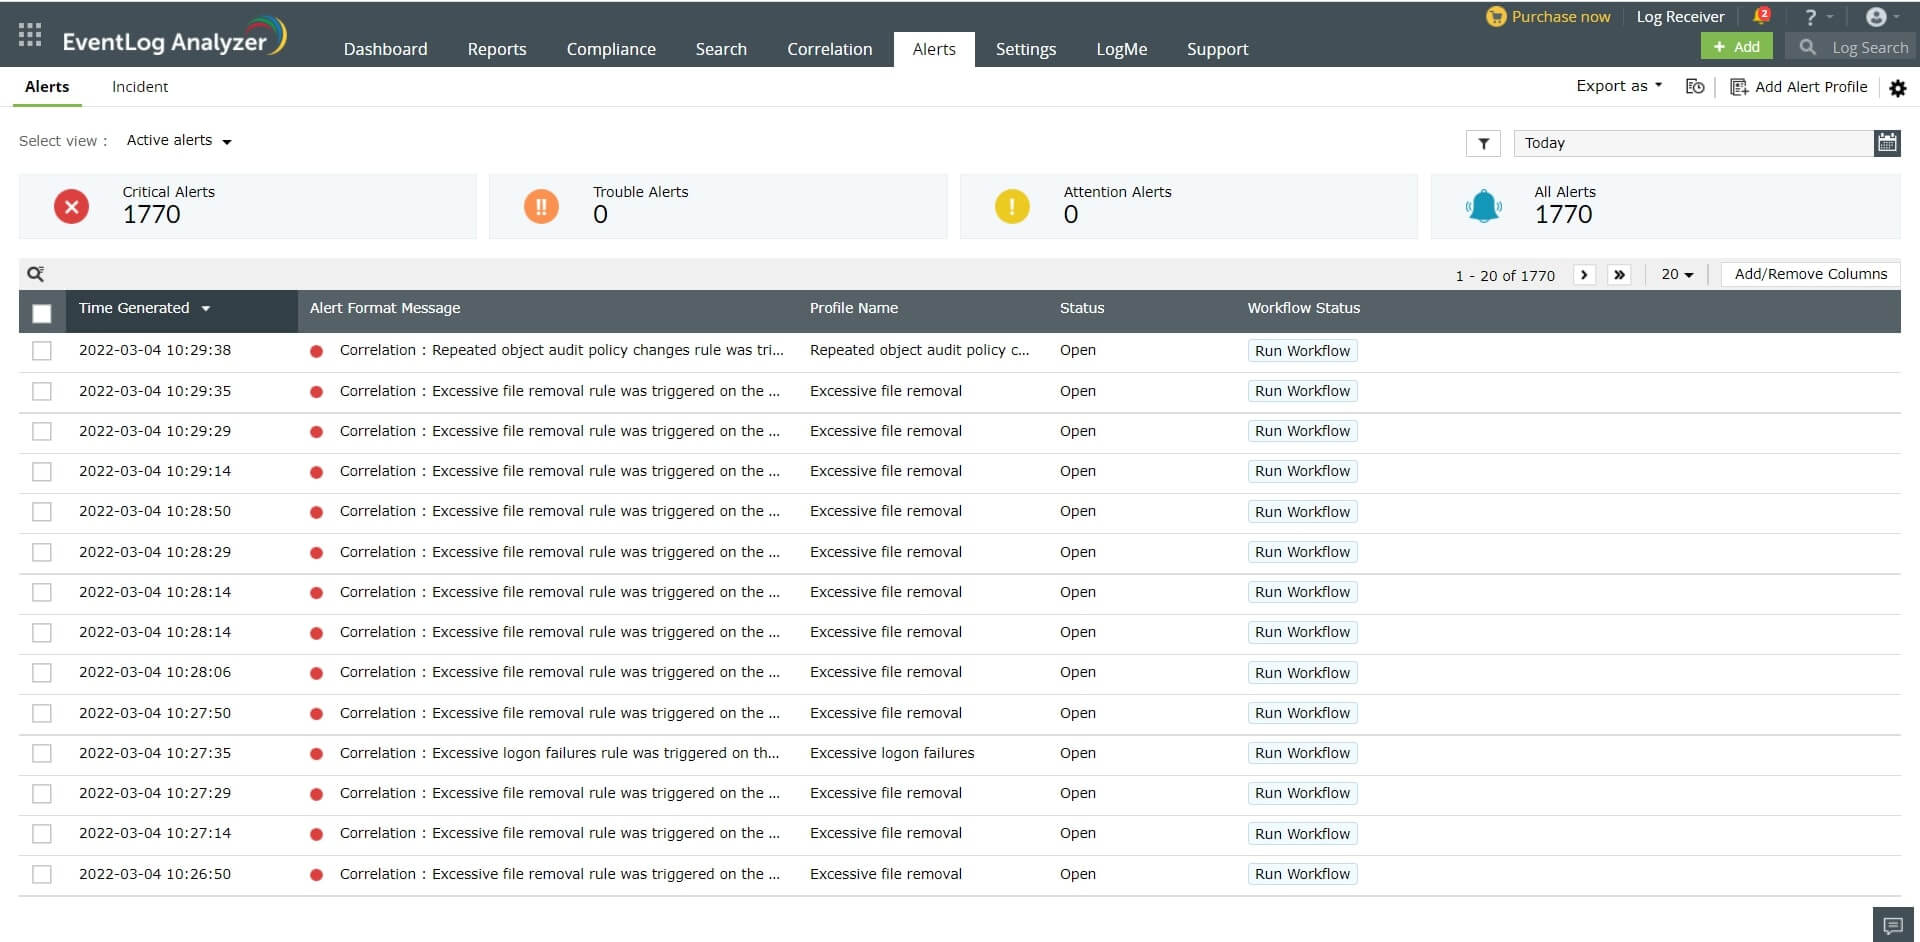Toggle the select-all alerts checkbox
1920x942 pixels.
click(x=42, y=313)
